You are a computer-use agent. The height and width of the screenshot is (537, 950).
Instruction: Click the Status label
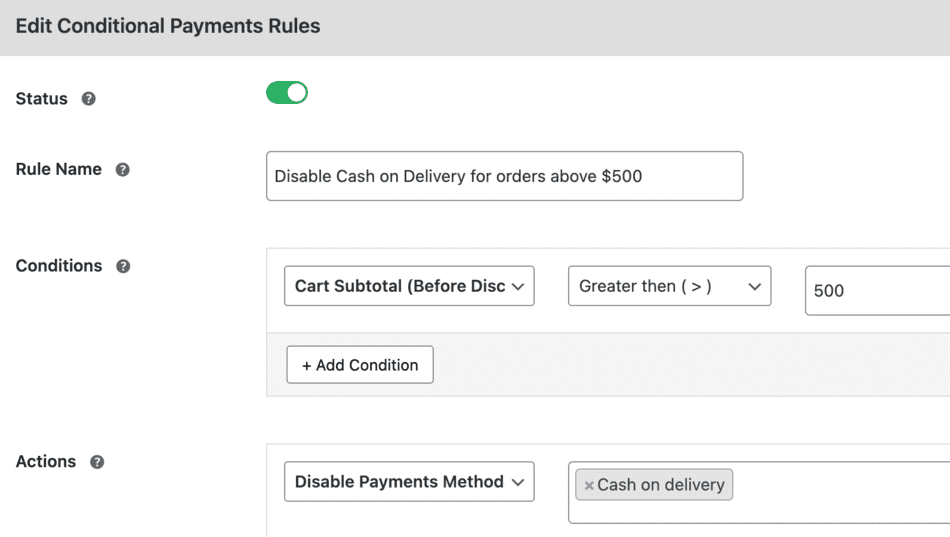(42, 99)
